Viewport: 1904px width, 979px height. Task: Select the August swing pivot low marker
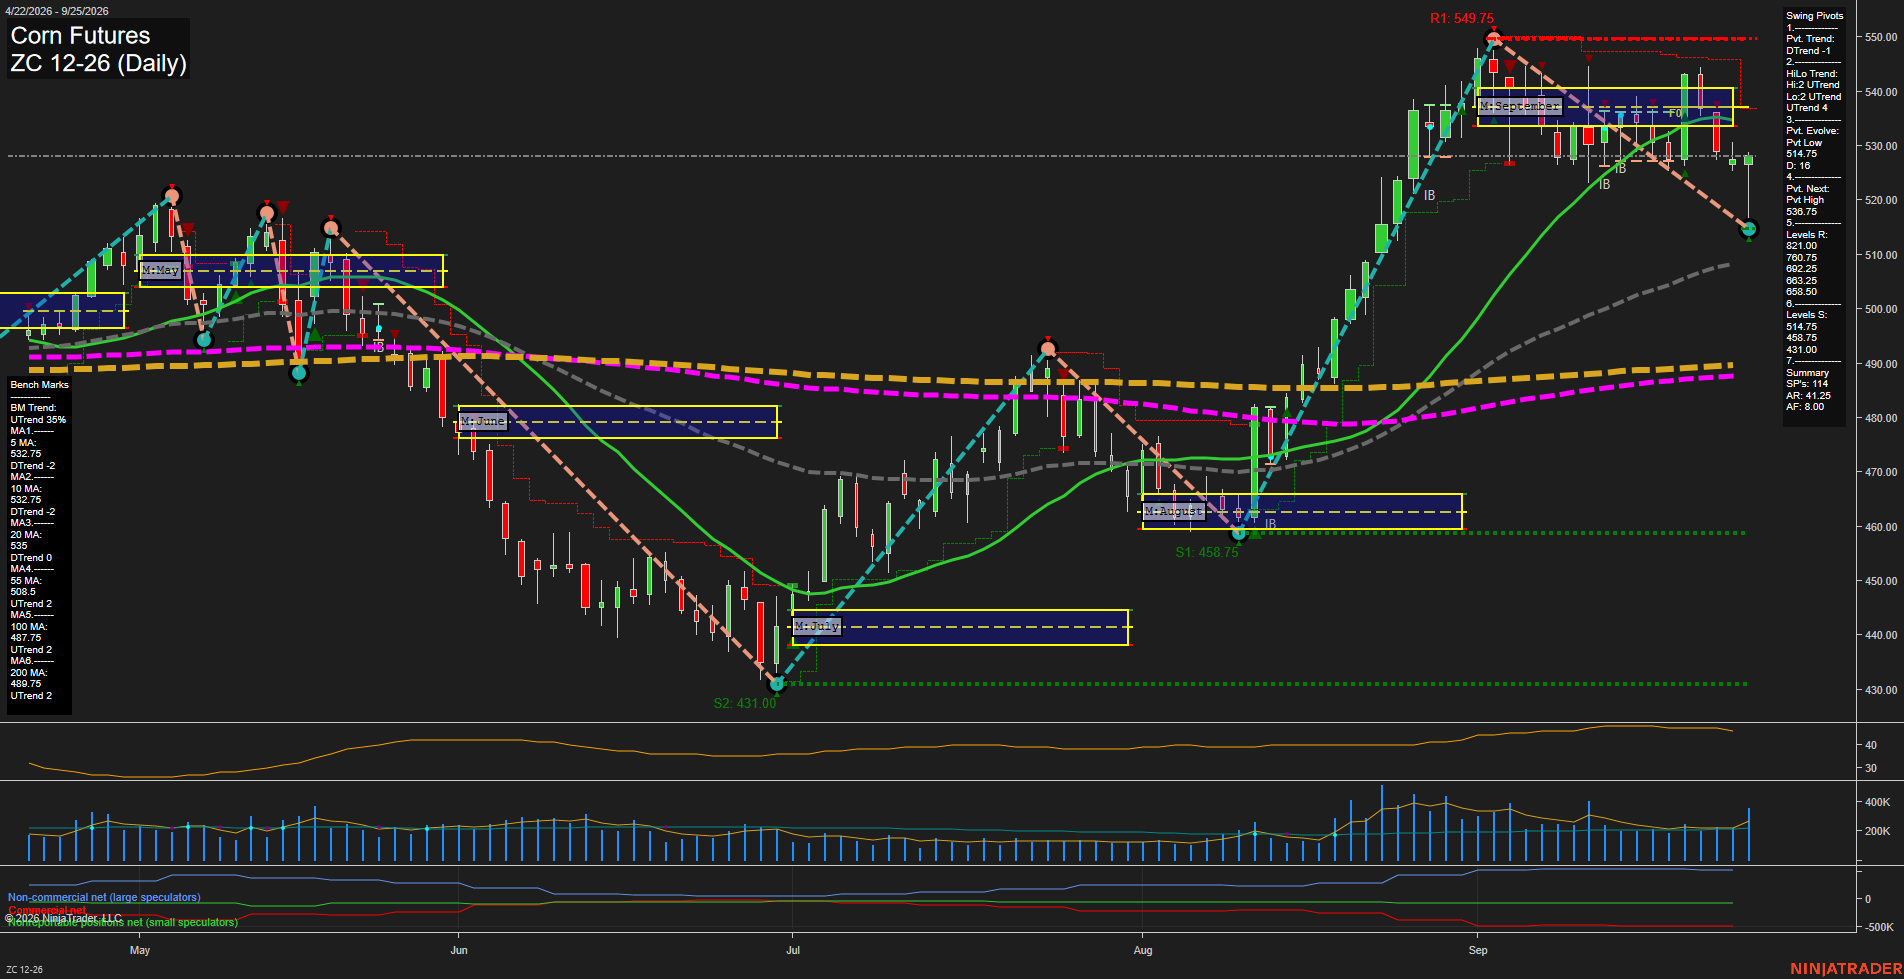click(x=1239, y=533)
